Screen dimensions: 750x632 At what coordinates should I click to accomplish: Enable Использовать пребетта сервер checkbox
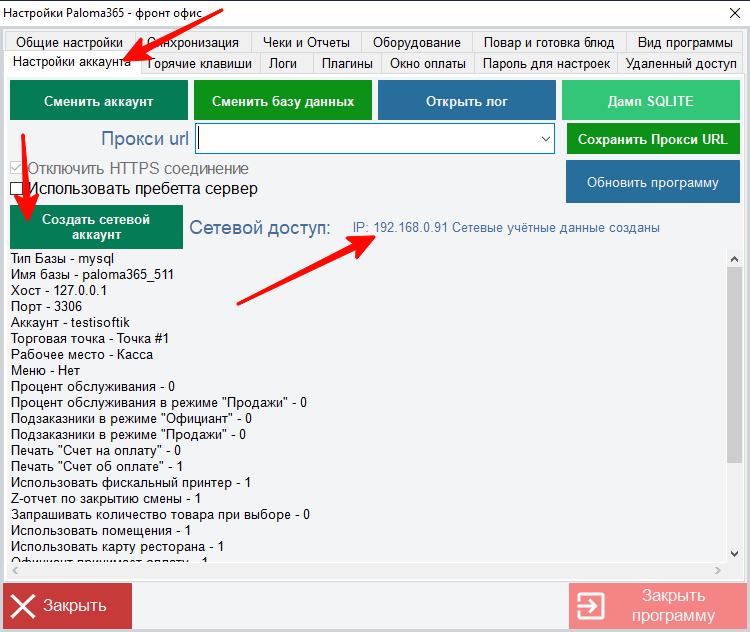coord(16,188)
